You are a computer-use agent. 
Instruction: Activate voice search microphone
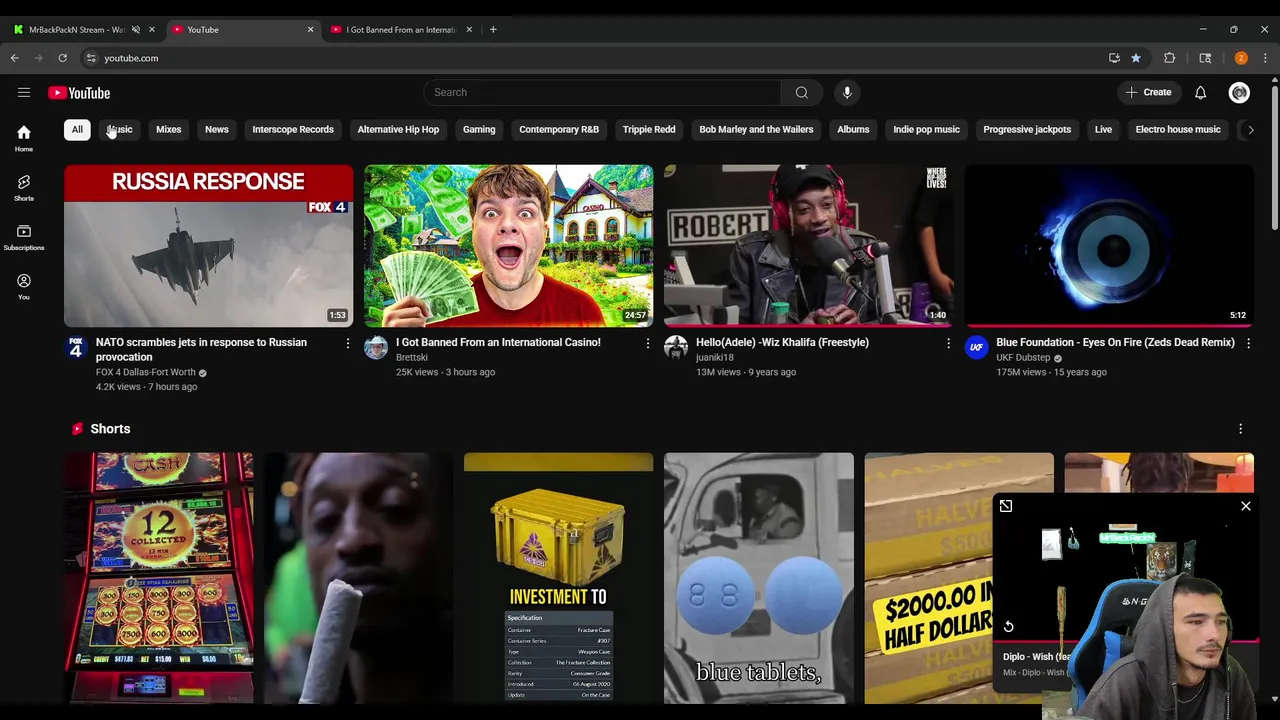[847, 92]
